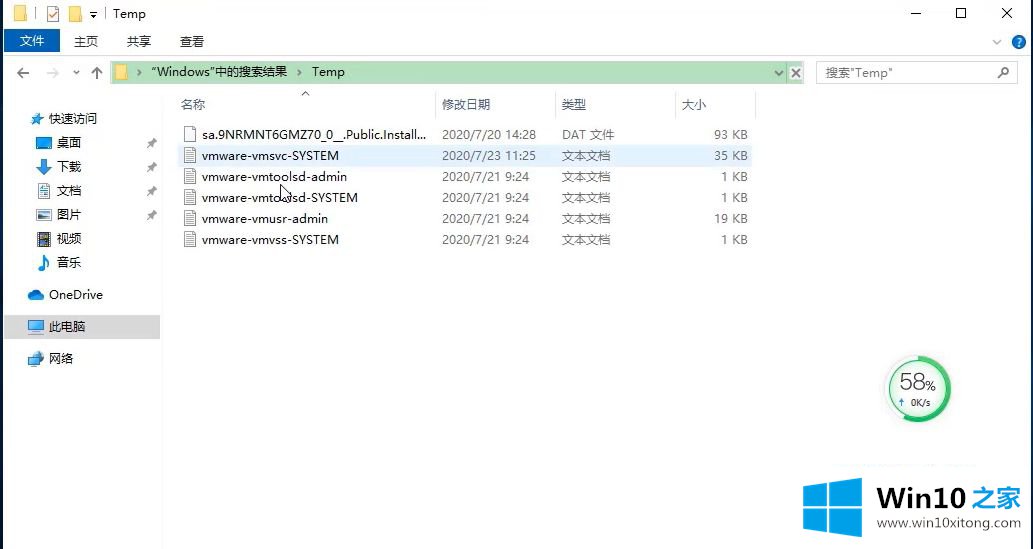Clear the address bar with X button
The width and height of the screenshot is (1033, 549).
(796, 73)
